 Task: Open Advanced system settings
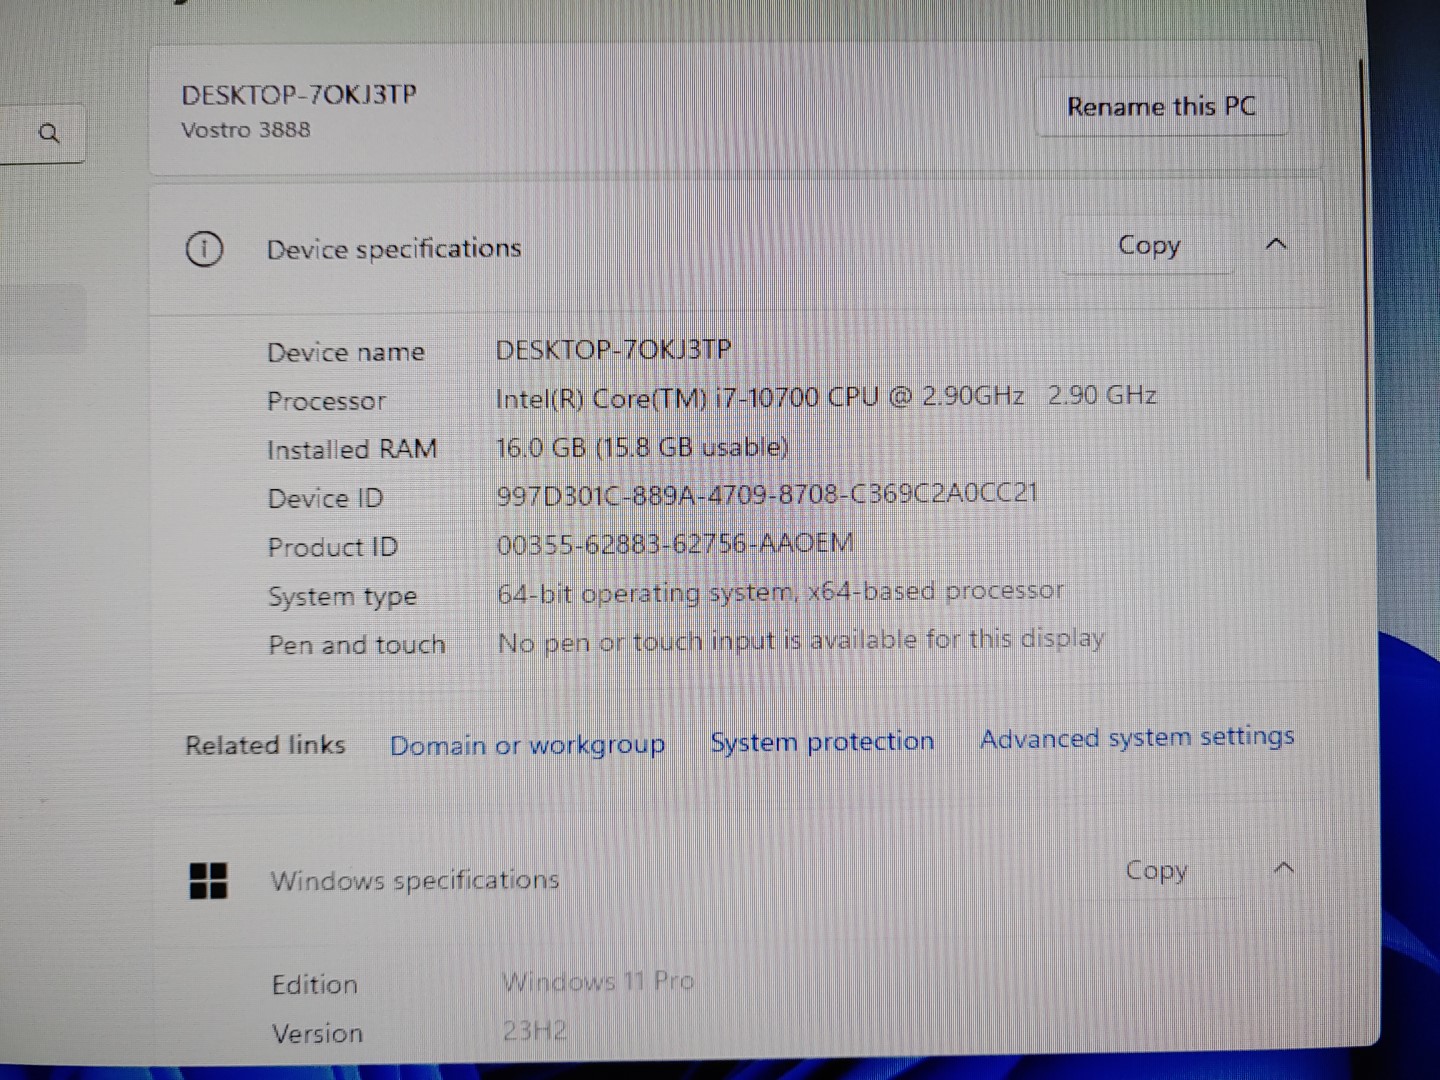coord(1137,737)
